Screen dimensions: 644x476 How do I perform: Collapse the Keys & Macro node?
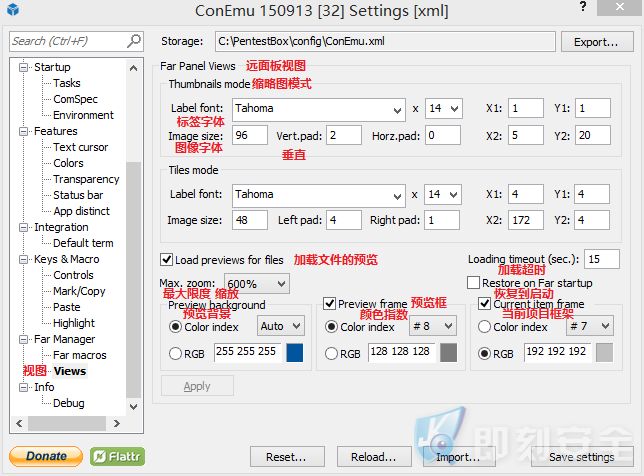pyautogui.click(x=24, y=259)
